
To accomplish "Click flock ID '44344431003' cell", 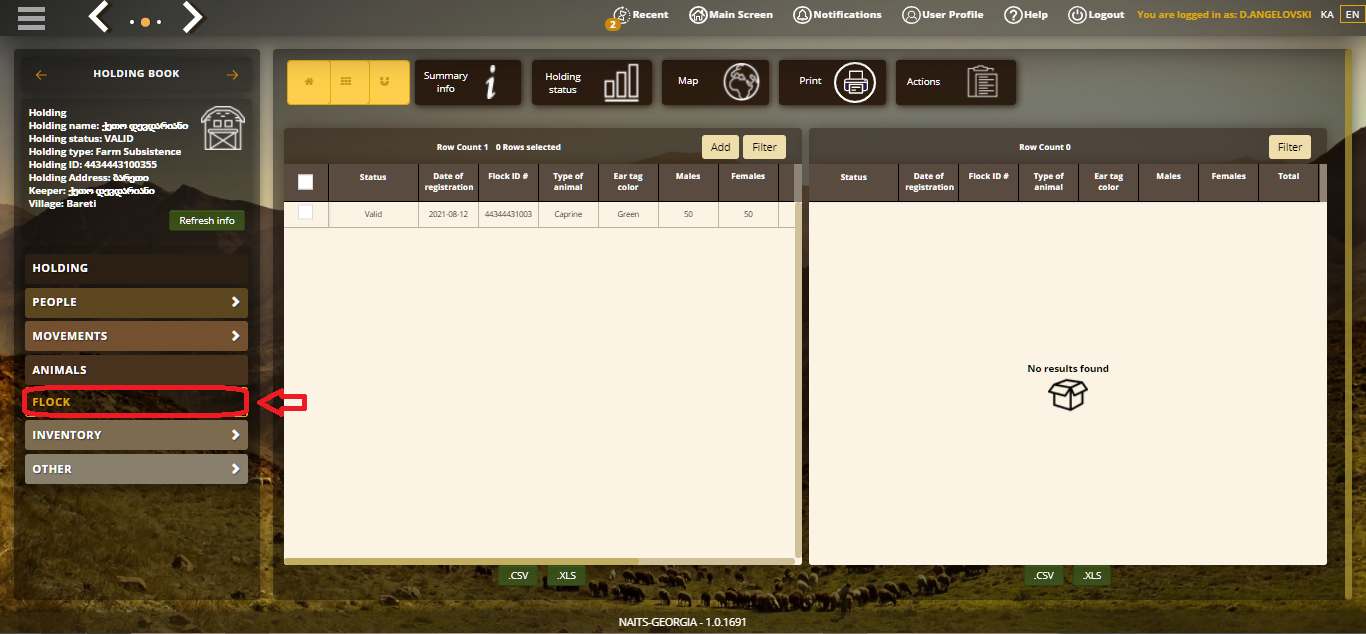I will pos(508,214).
